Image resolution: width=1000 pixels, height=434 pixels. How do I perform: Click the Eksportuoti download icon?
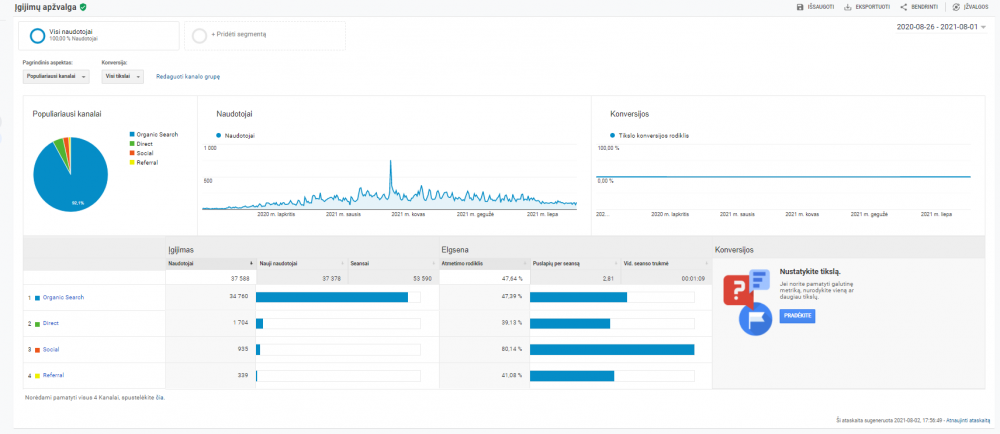click(848, 7)
